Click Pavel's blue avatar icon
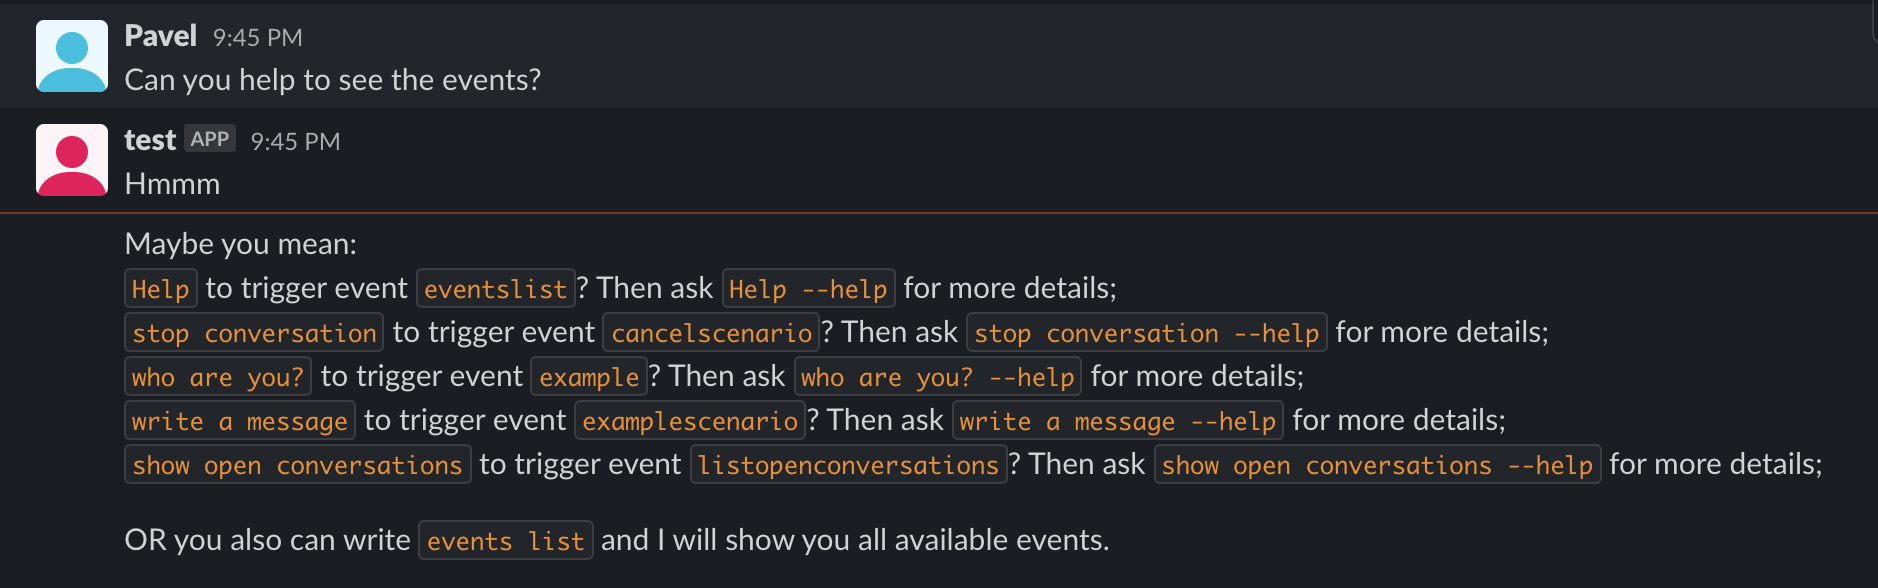The width and height of the screenshot is (1878, 588). (x=72, y=56)
